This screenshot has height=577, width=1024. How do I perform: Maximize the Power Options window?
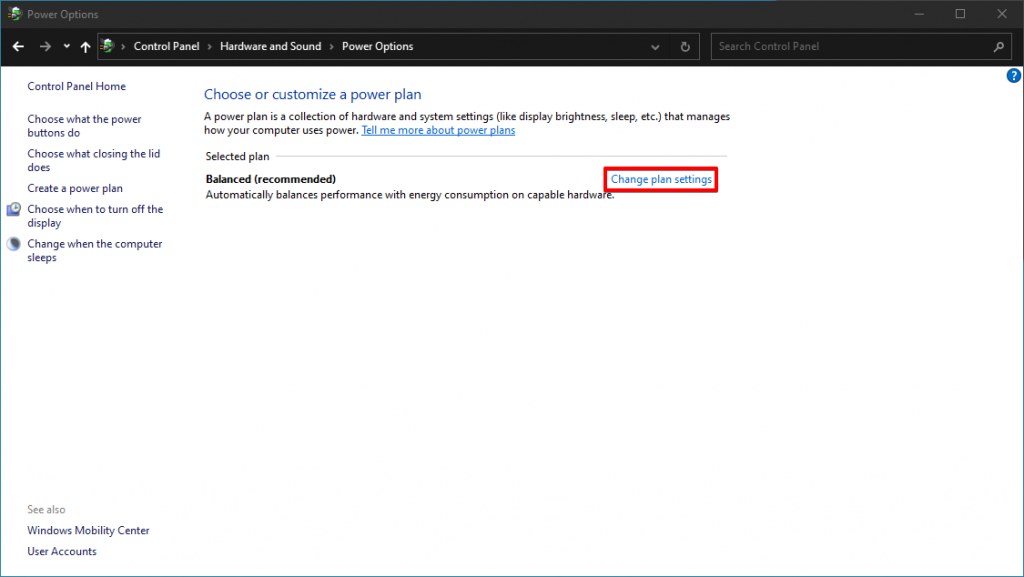[x=960, y=14]
